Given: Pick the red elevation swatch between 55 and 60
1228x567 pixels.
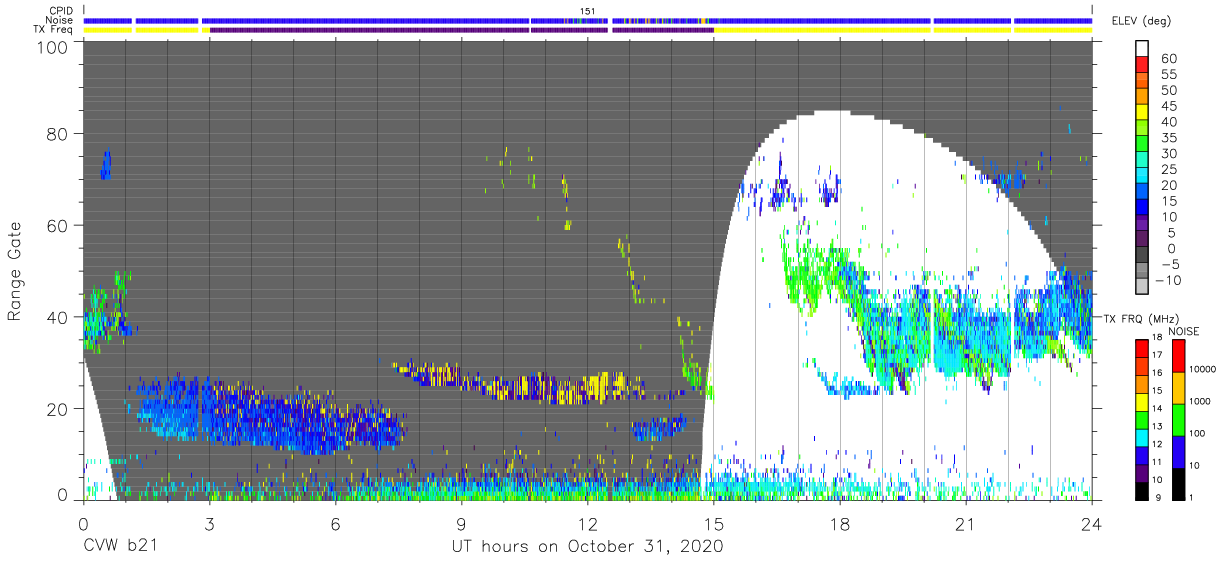Looking at the screenshot, I should click(x=1144, y=66).
